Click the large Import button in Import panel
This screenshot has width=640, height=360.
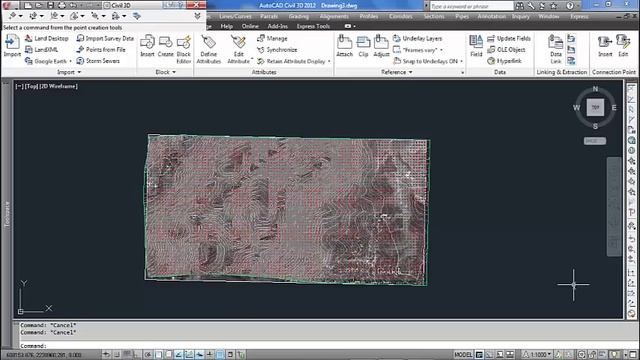12,46
